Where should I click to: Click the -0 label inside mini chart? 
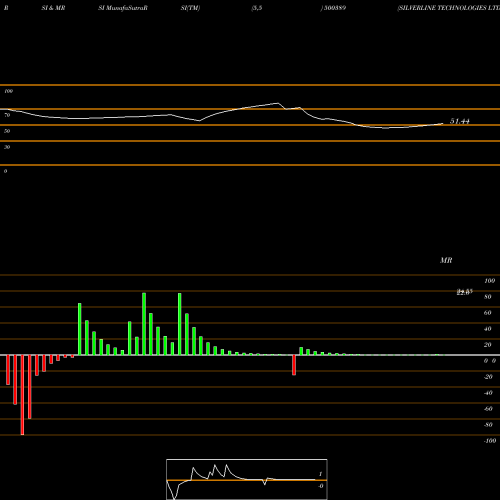(x=321, y=486)
